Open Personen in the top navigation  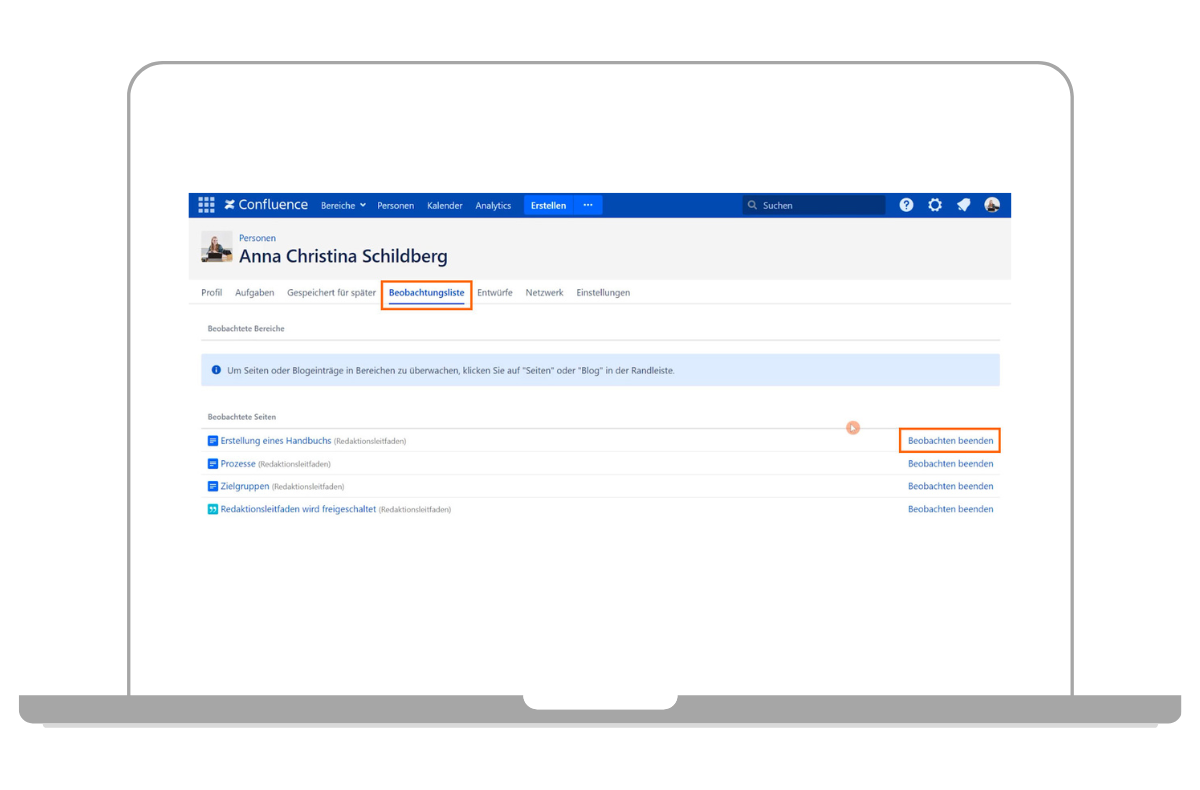[x=395, y=206]
